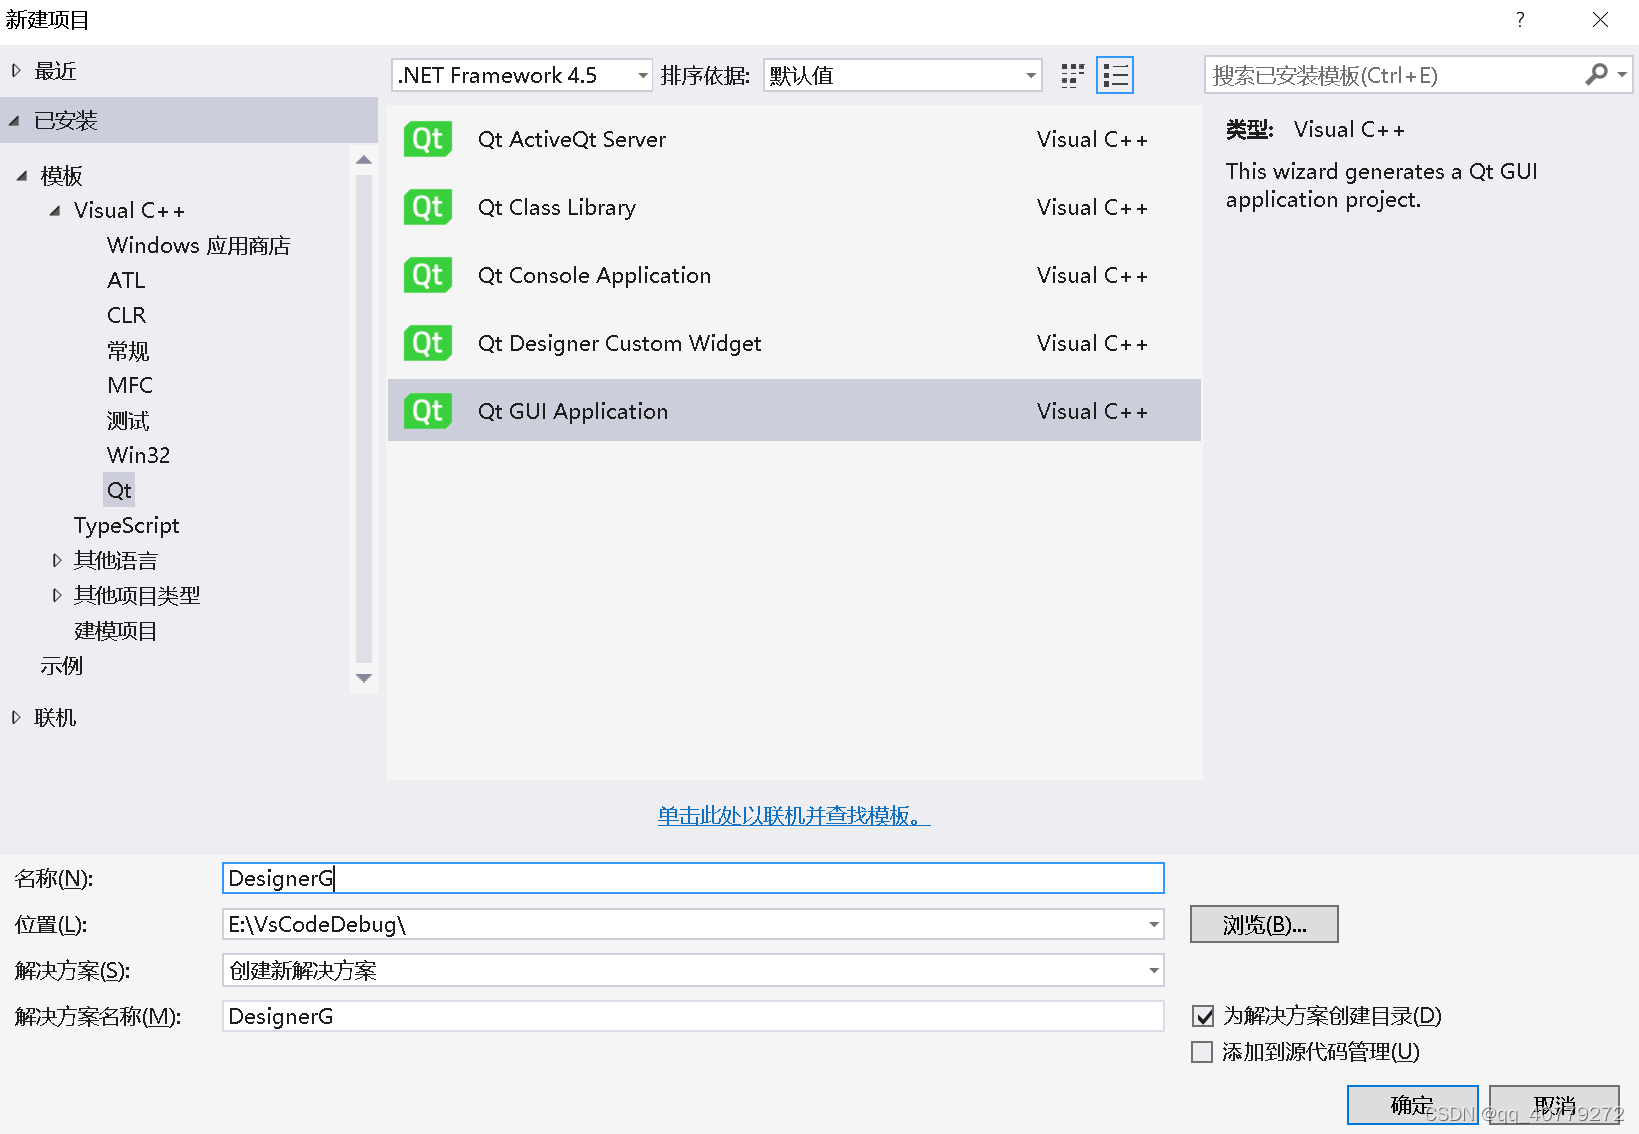Expand the 联机 section

pyautogui.click(x=16, y=717)
